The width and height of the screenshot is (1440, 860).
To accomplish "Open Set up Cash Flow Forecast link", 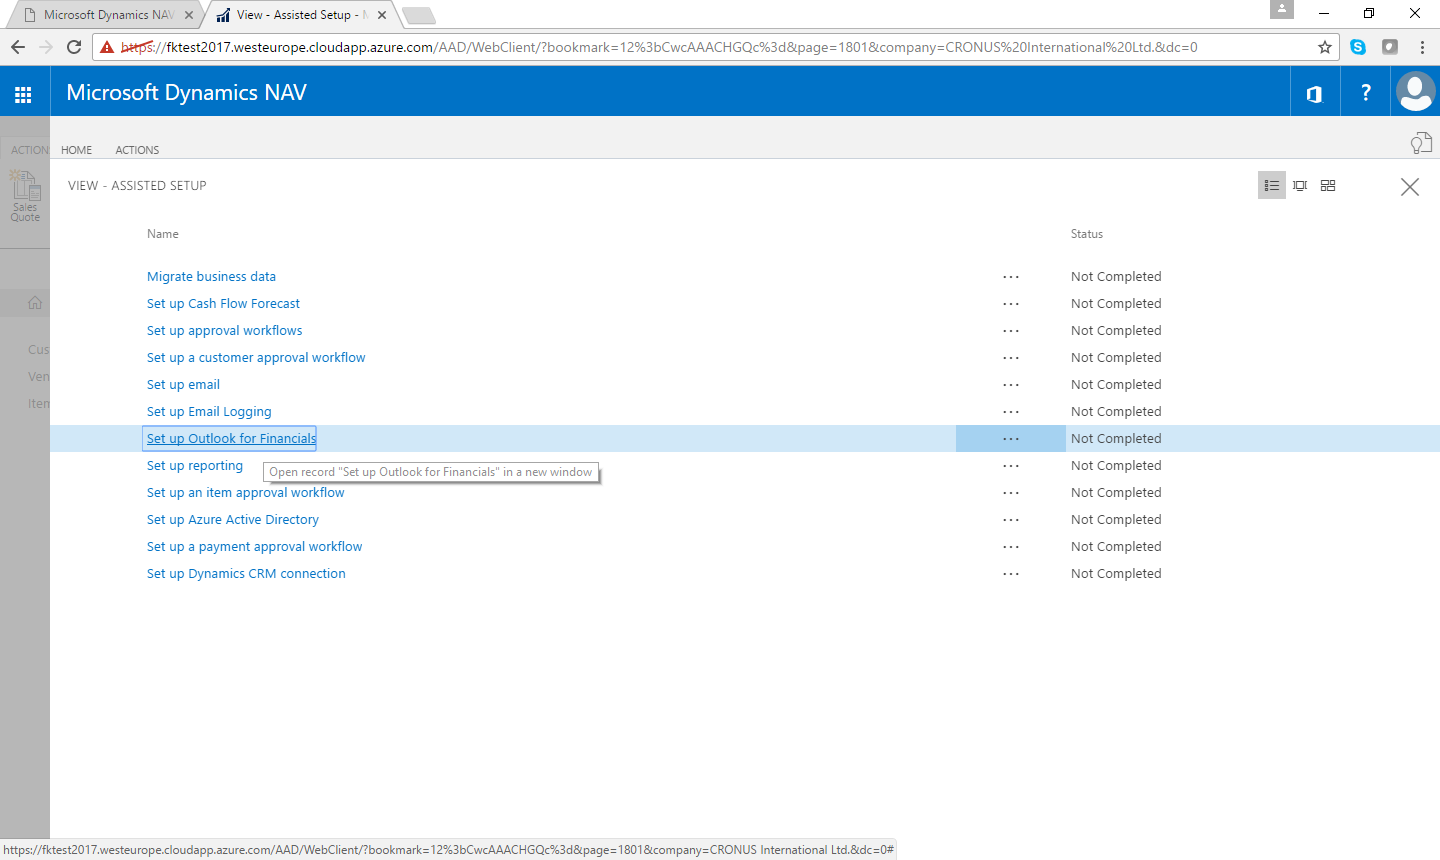I will [223, 304].
